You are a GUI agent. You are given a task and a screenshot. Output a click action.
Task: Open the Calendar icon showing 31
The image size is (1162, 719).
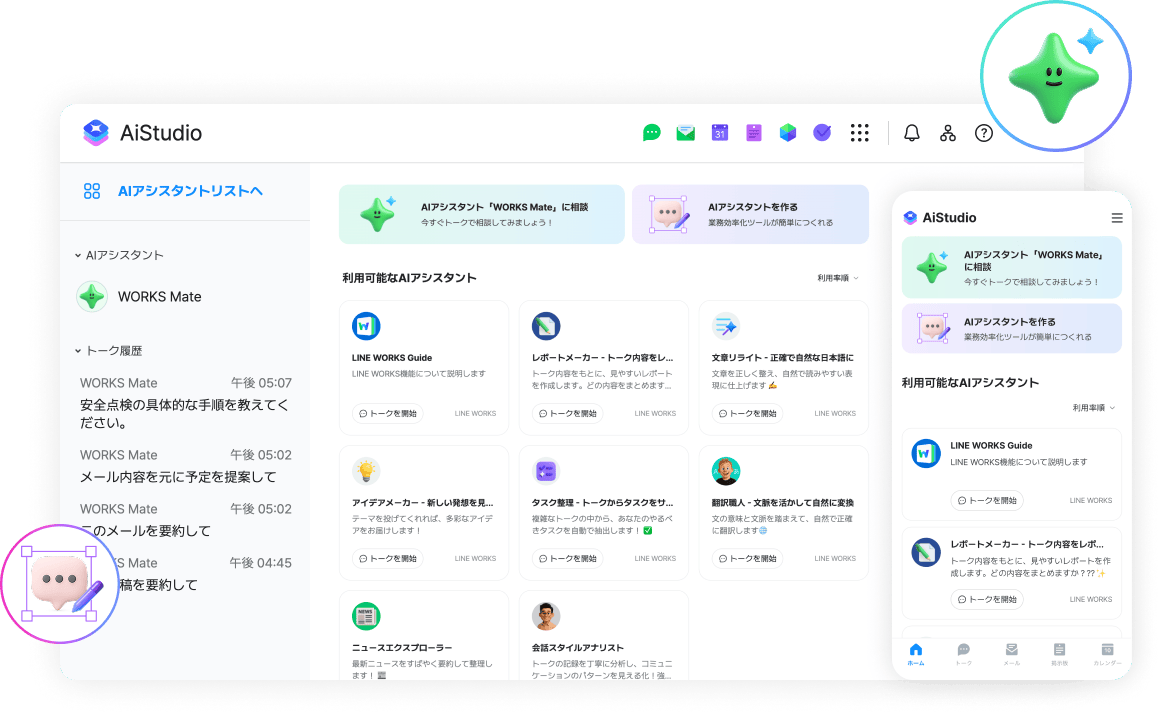(x=719, y=133)
